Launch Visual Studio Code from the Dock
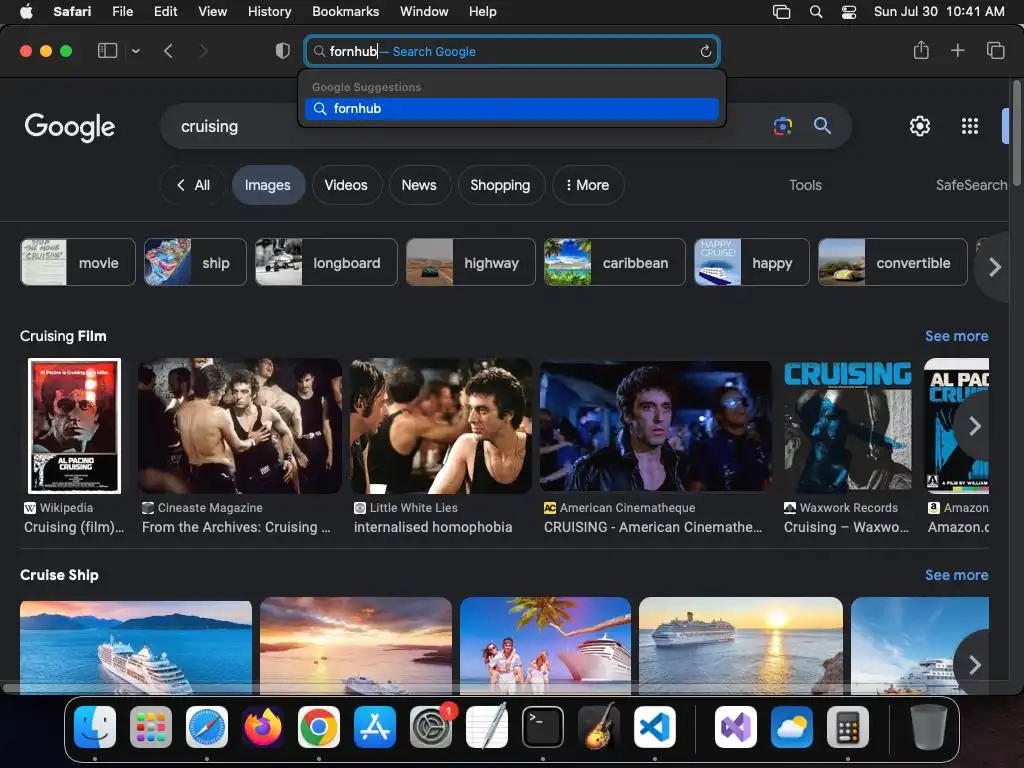This screenshot has width=1024, height=768. pos(655,727)
